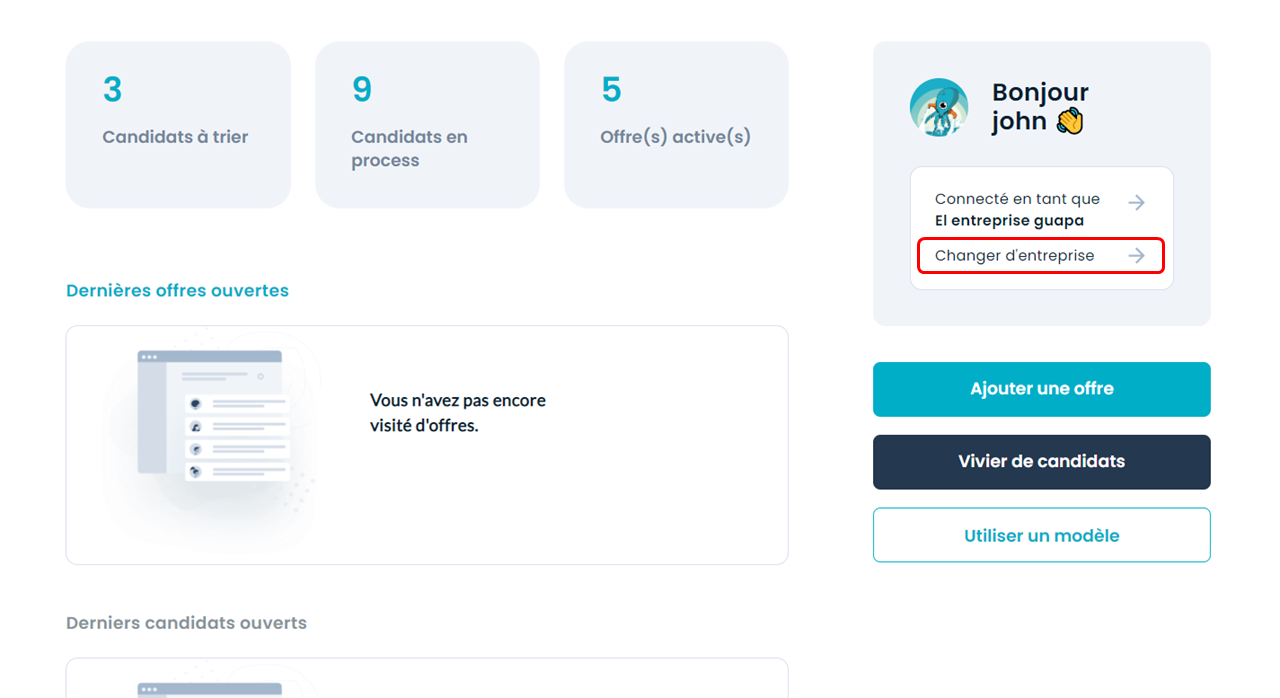
Task: Click the "El entreprise guapa" company name
Action: tap(1009, 221)
